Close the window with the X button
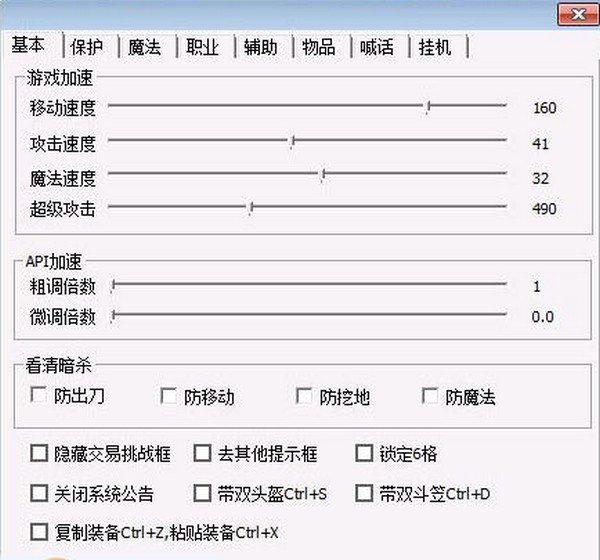This screenshot has height=560, width=600. click(578, 15)
